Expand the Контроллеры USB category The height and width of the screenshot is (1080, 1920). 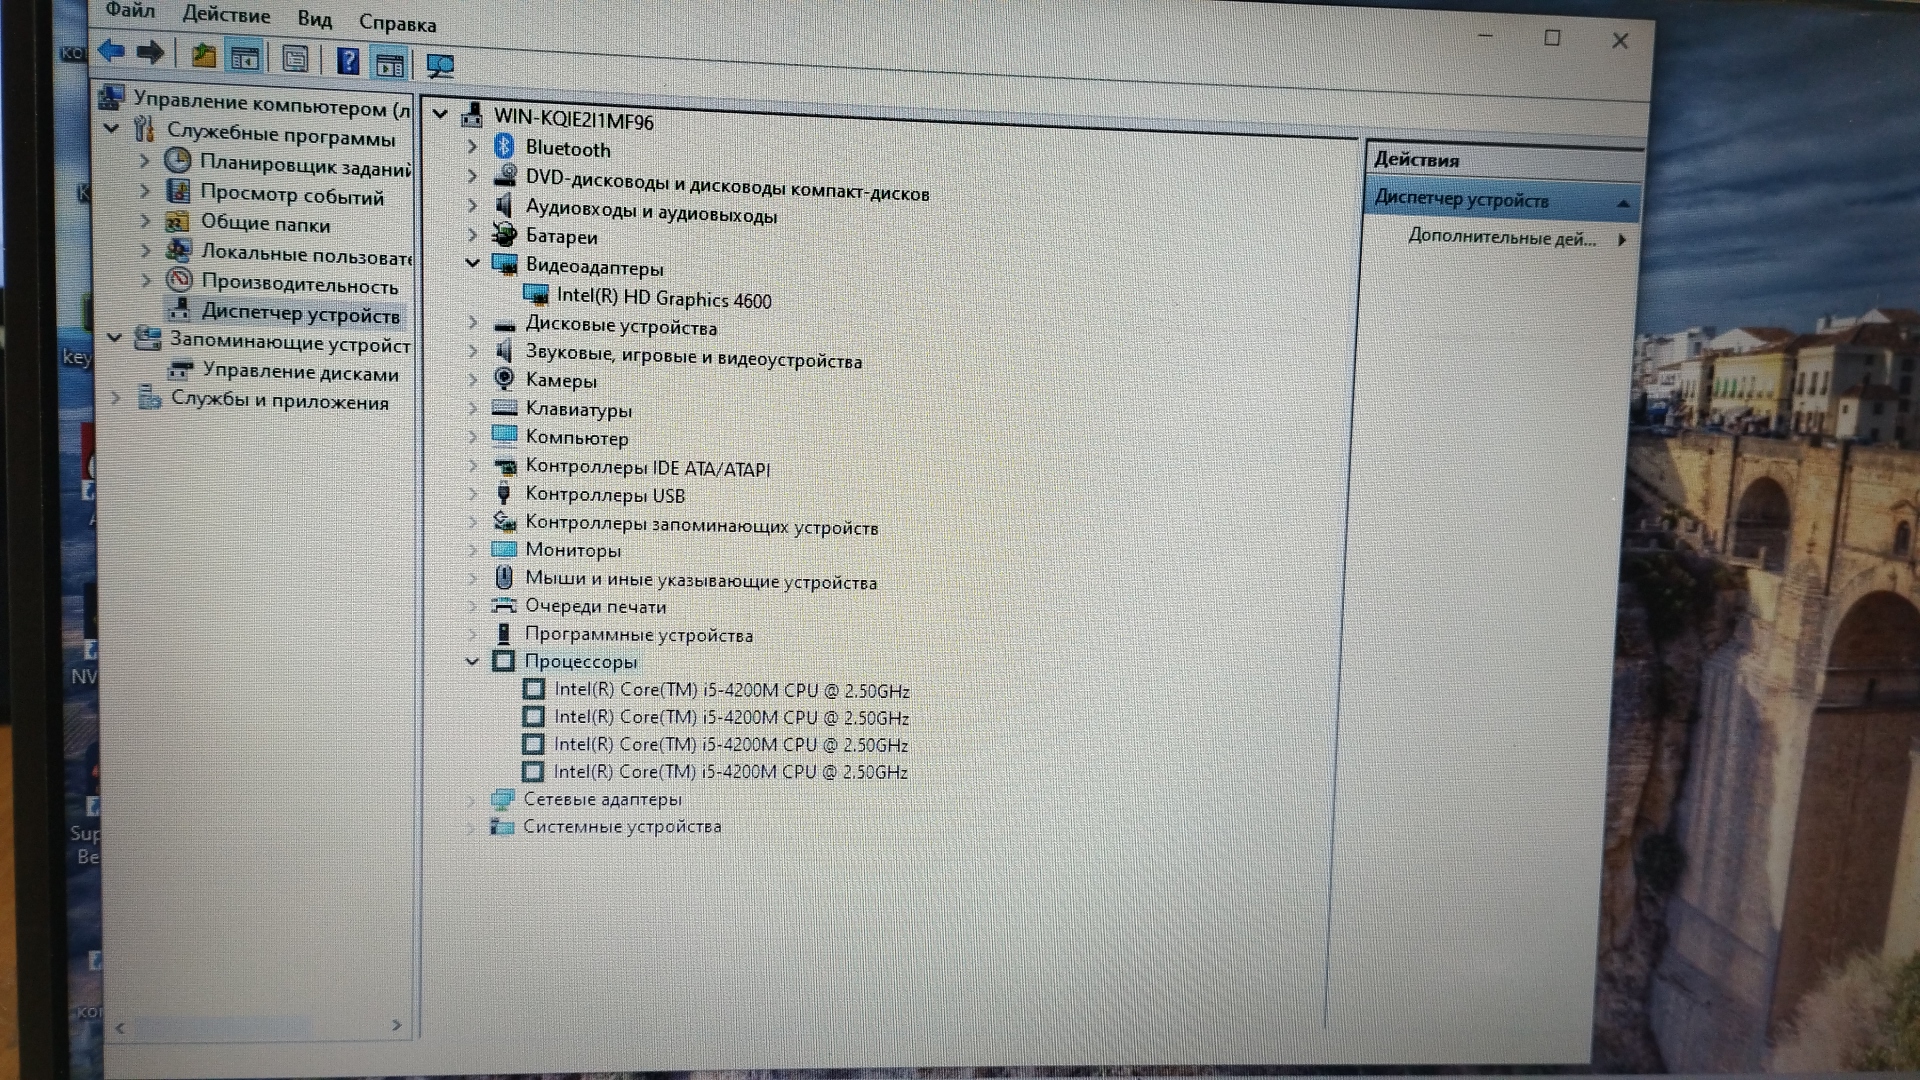[x=473, y=493]
